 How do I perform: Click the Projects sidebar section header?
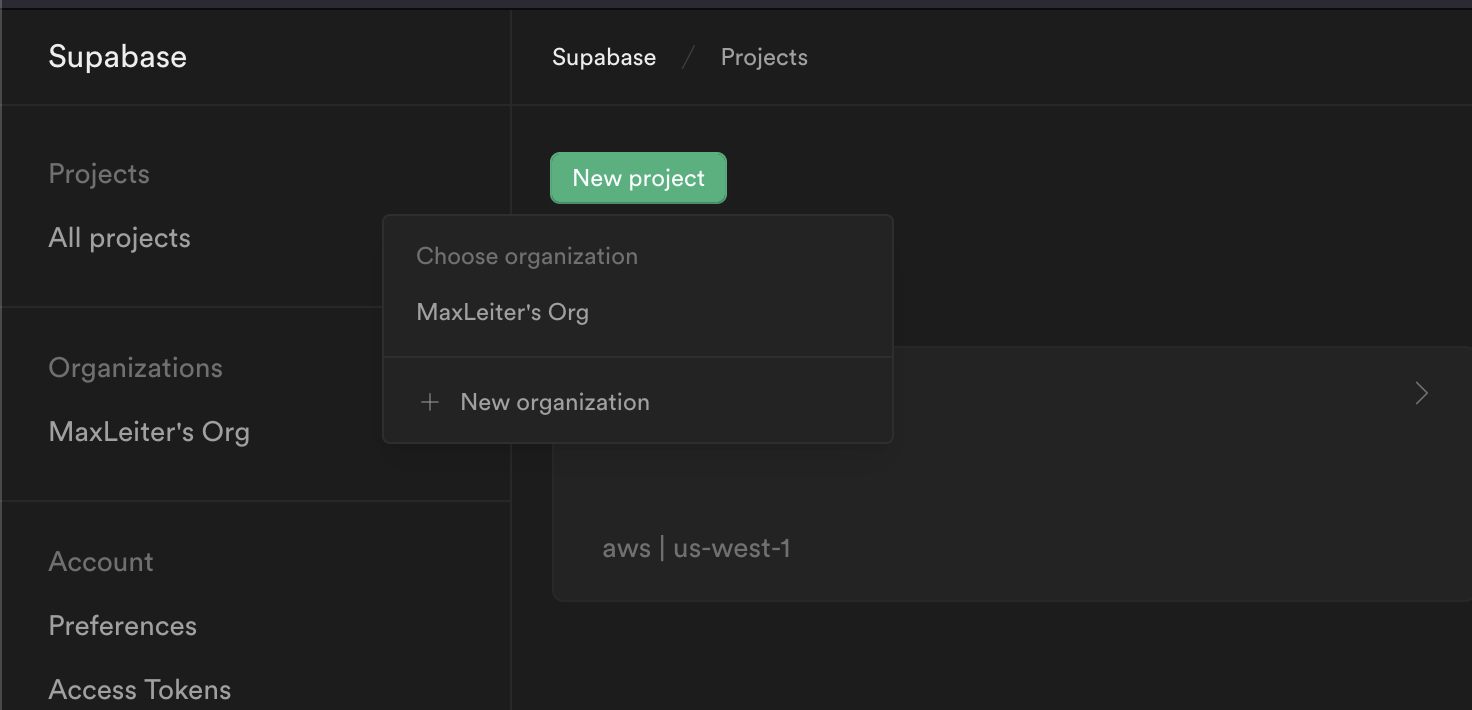[98, 173]
